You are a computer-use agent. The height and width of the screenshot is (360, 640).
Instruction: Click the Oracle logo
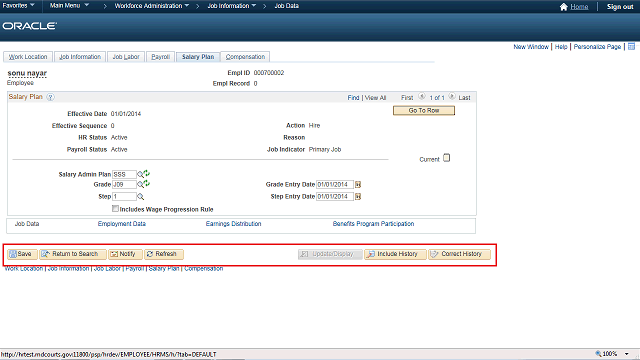point(29,26)
